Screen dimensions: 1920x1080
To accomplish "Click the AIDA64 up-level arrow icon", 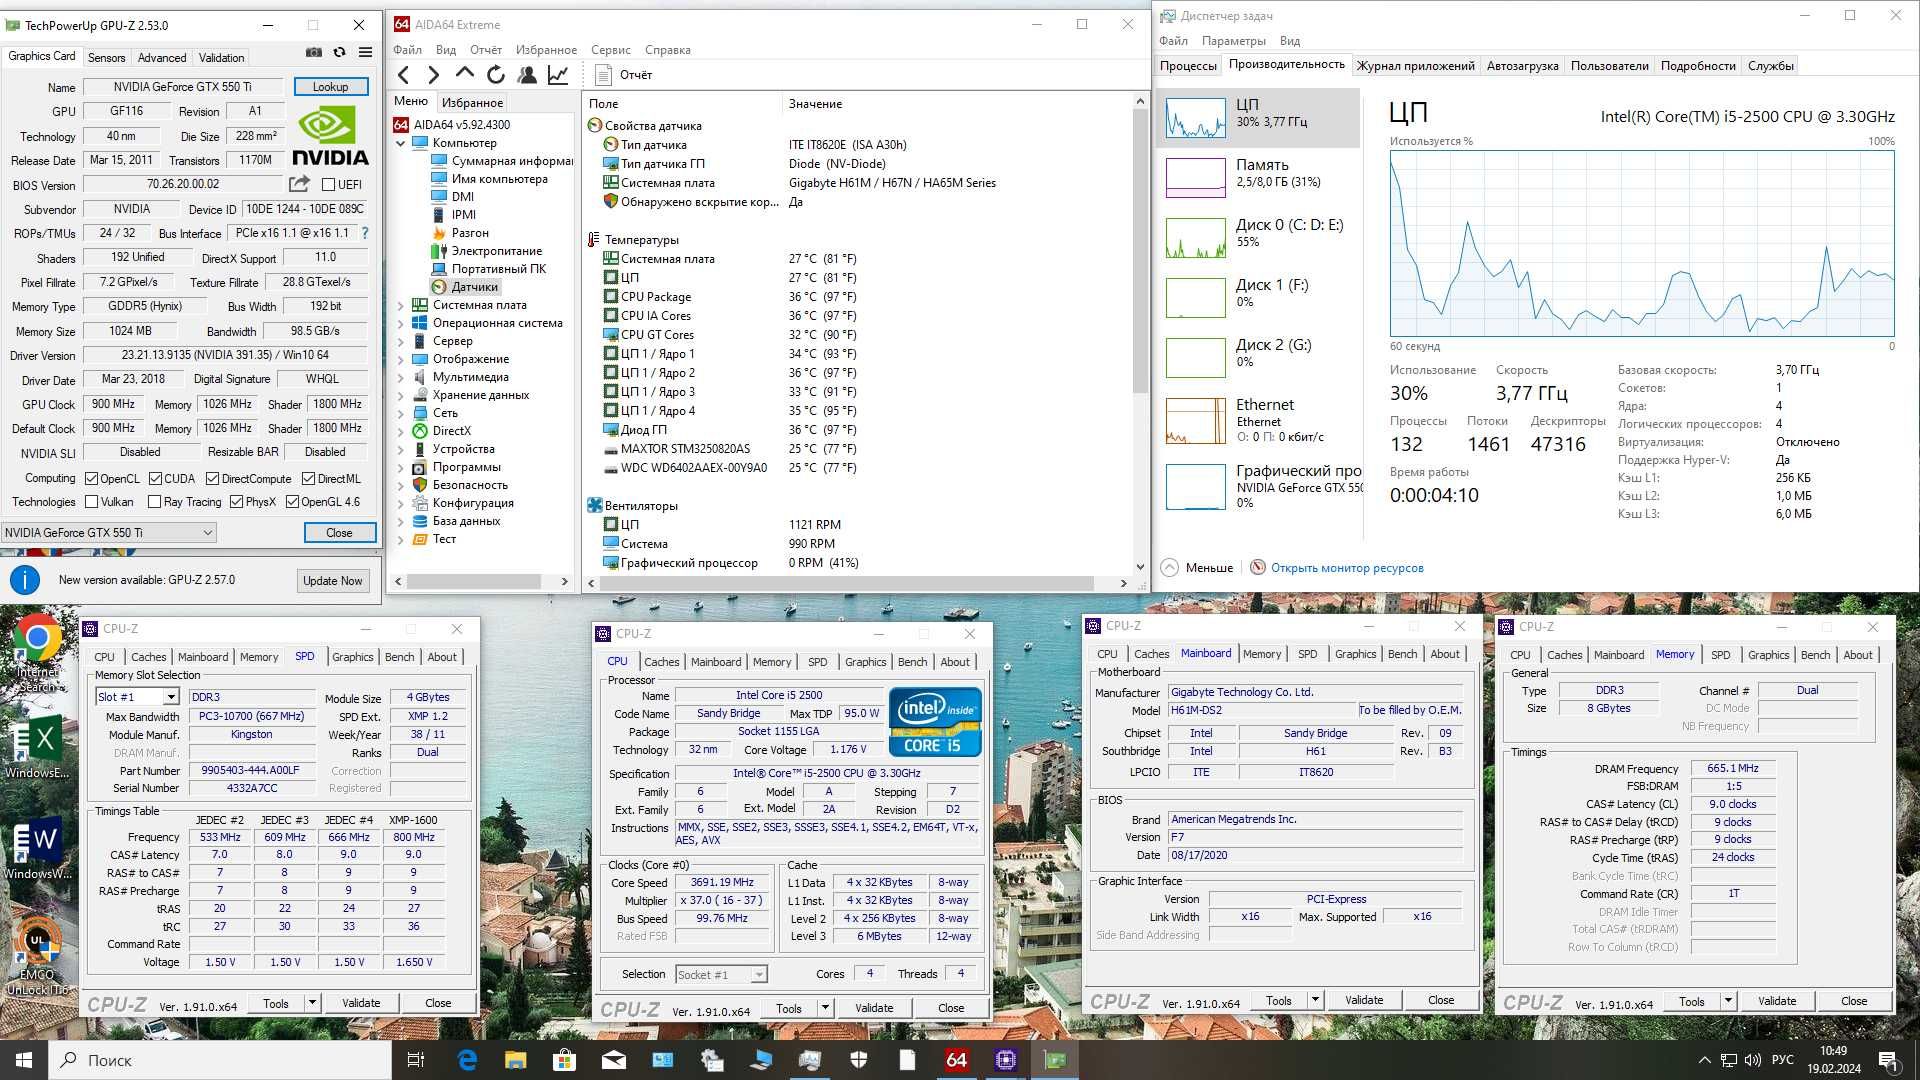I will [464, 74].
